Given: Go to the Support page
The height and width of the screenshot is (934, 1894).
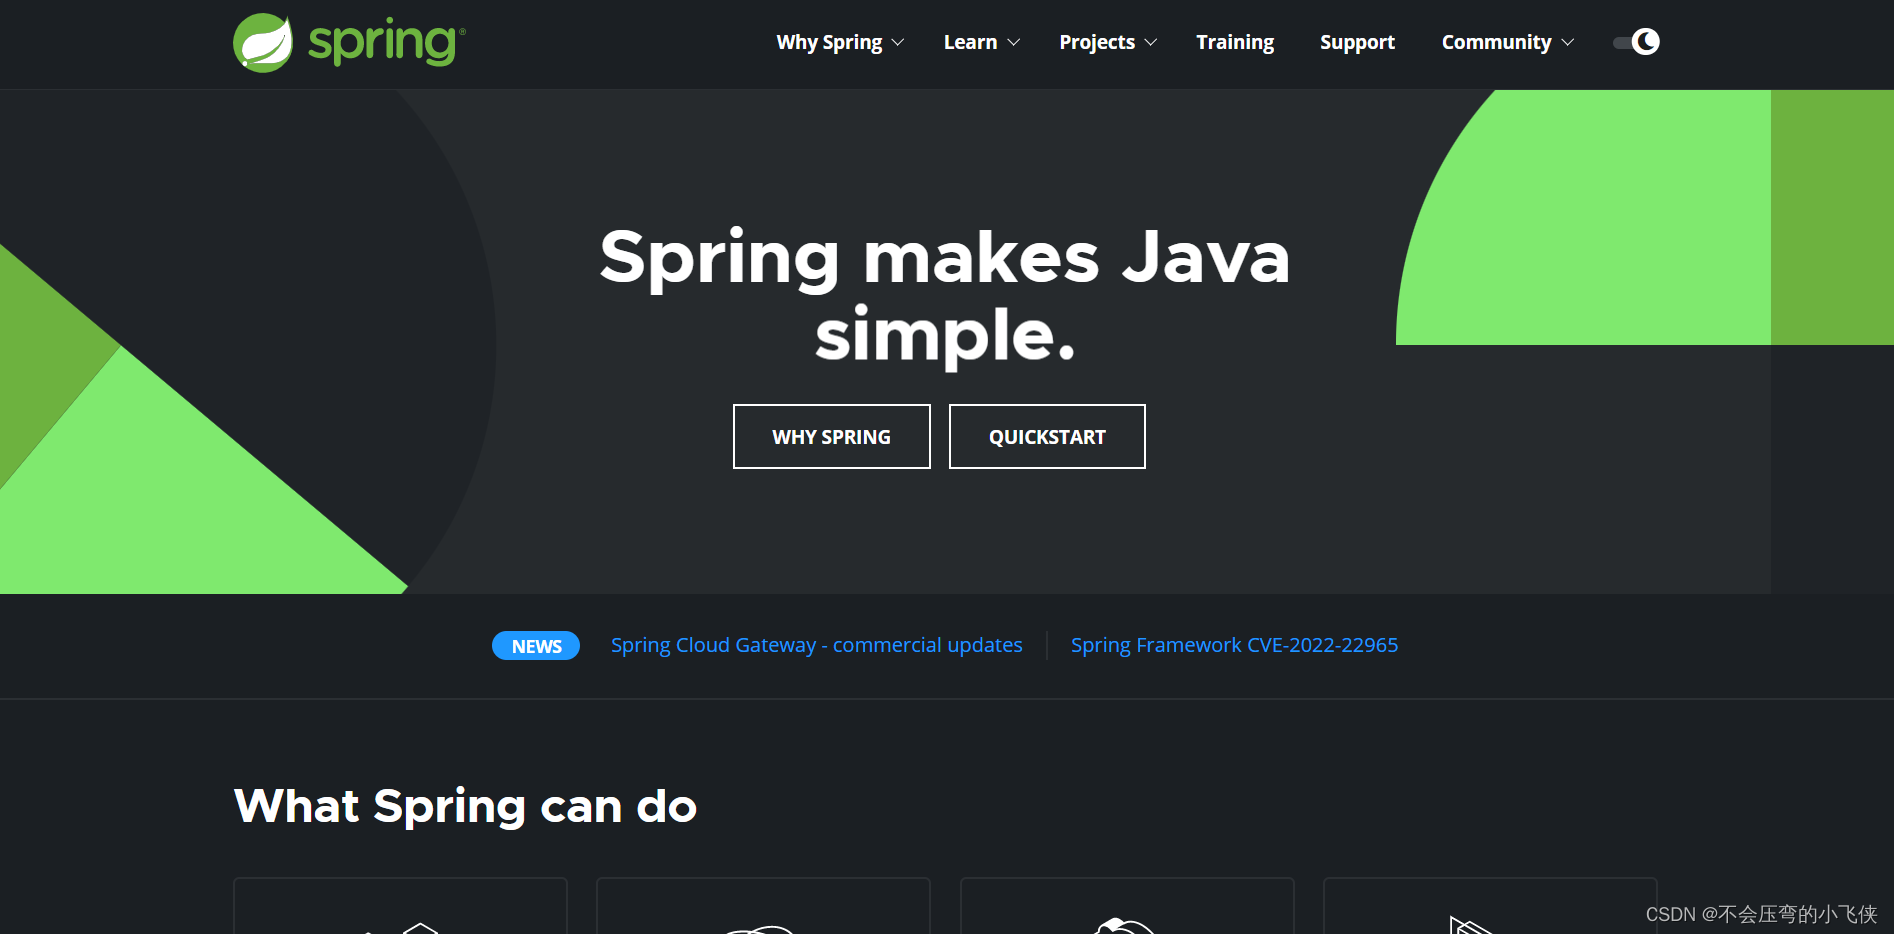Looking at the screenshot, I should (x=1357, y=42).
